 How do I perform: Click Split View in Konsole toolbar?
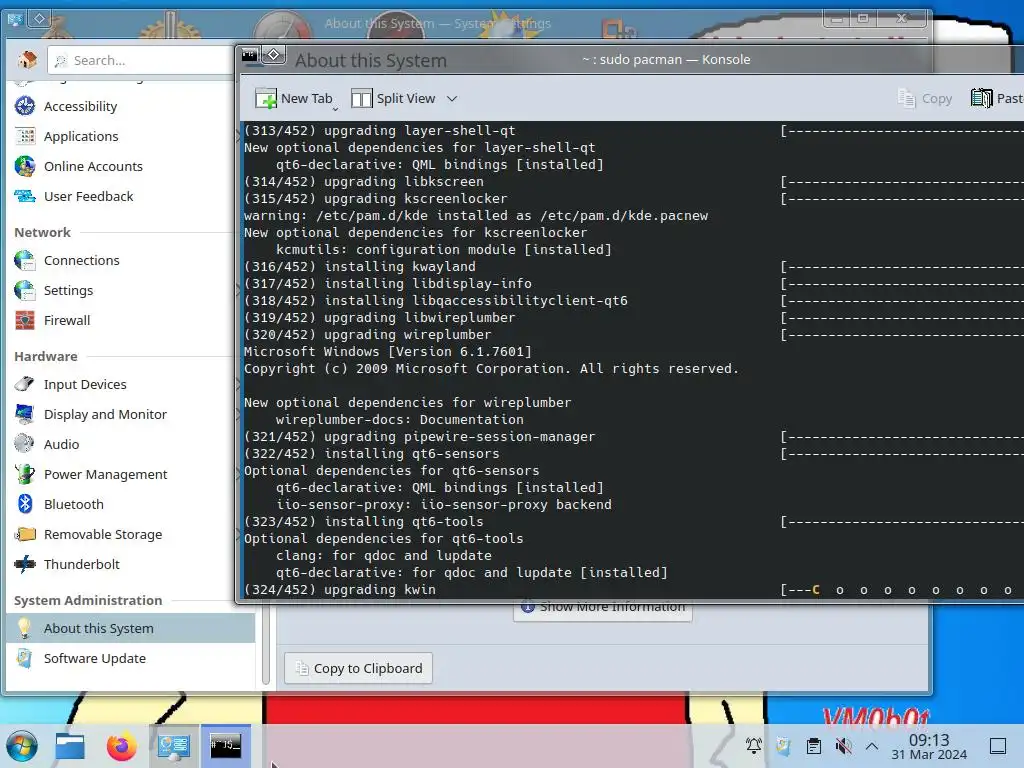(x=393, y=99)
